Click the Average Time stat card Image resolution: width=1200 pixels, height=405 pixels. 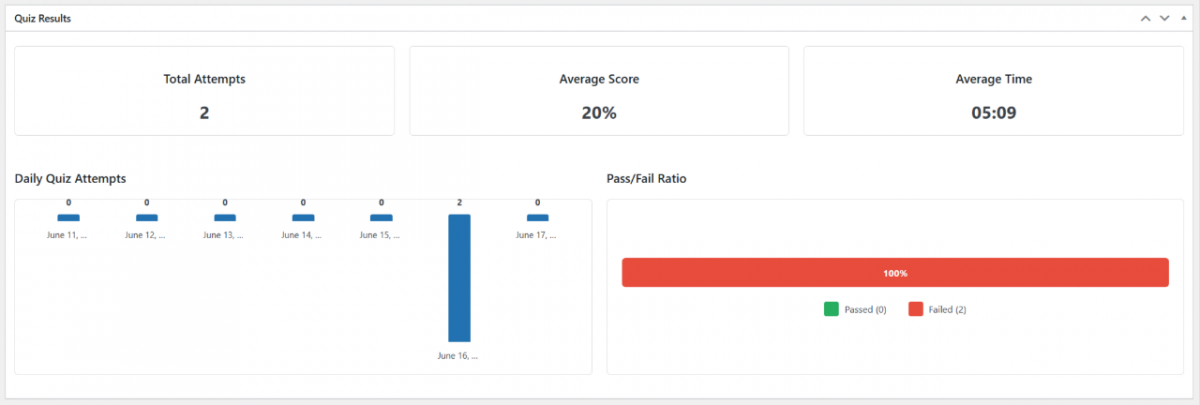coord(993,91)
